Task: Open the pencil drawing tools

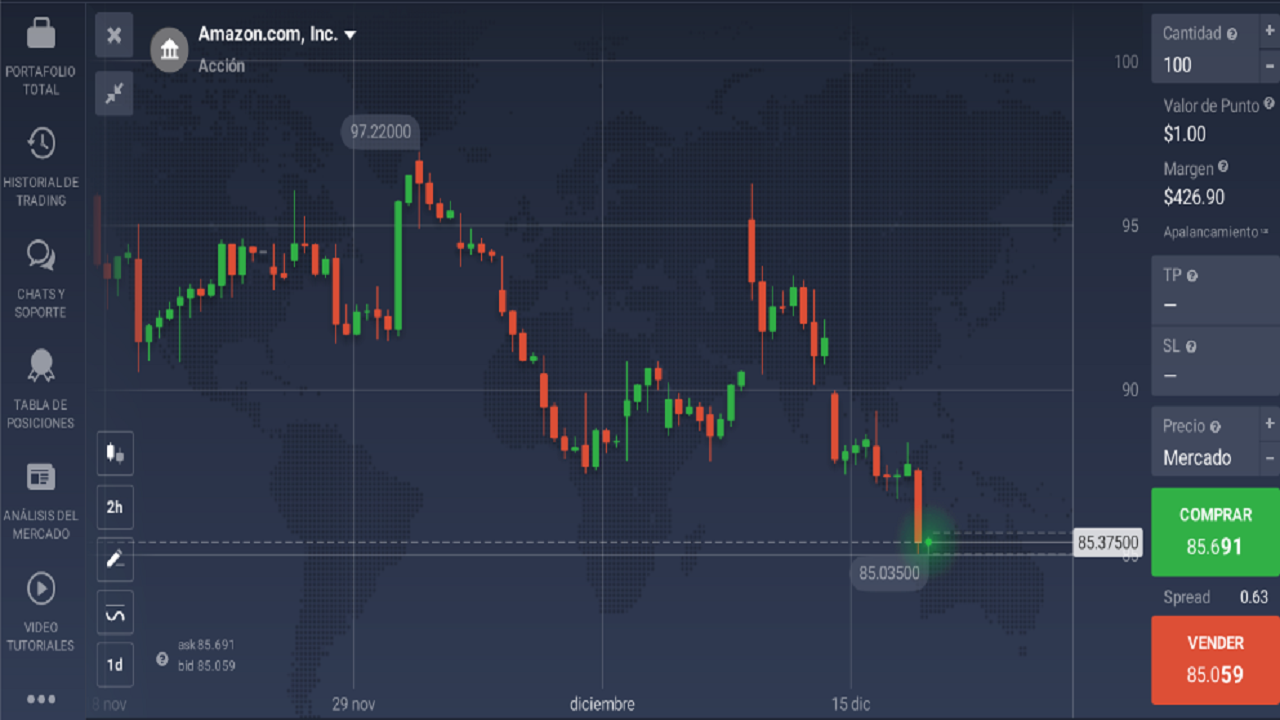Action: 115,560
